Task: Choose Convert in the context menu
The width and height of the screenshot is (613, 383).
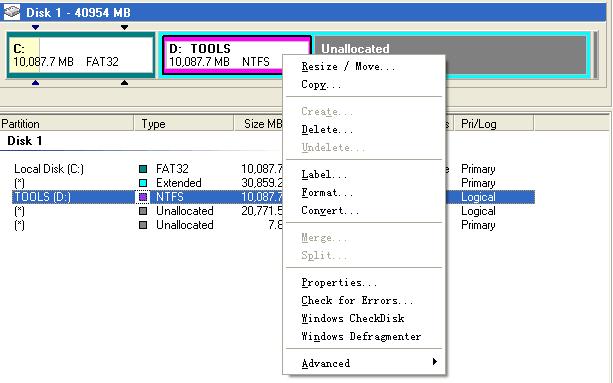Action: click(330, 210)
